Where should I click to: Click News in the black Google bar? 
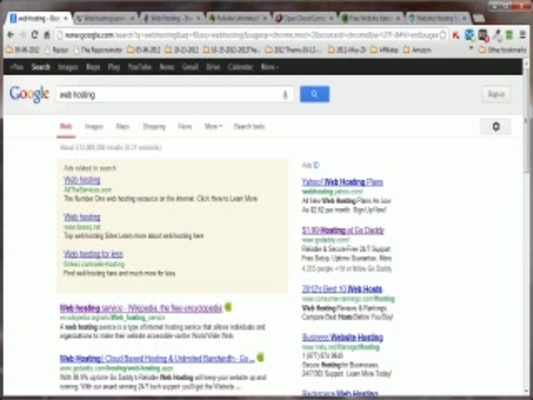(x=167, y=67)
